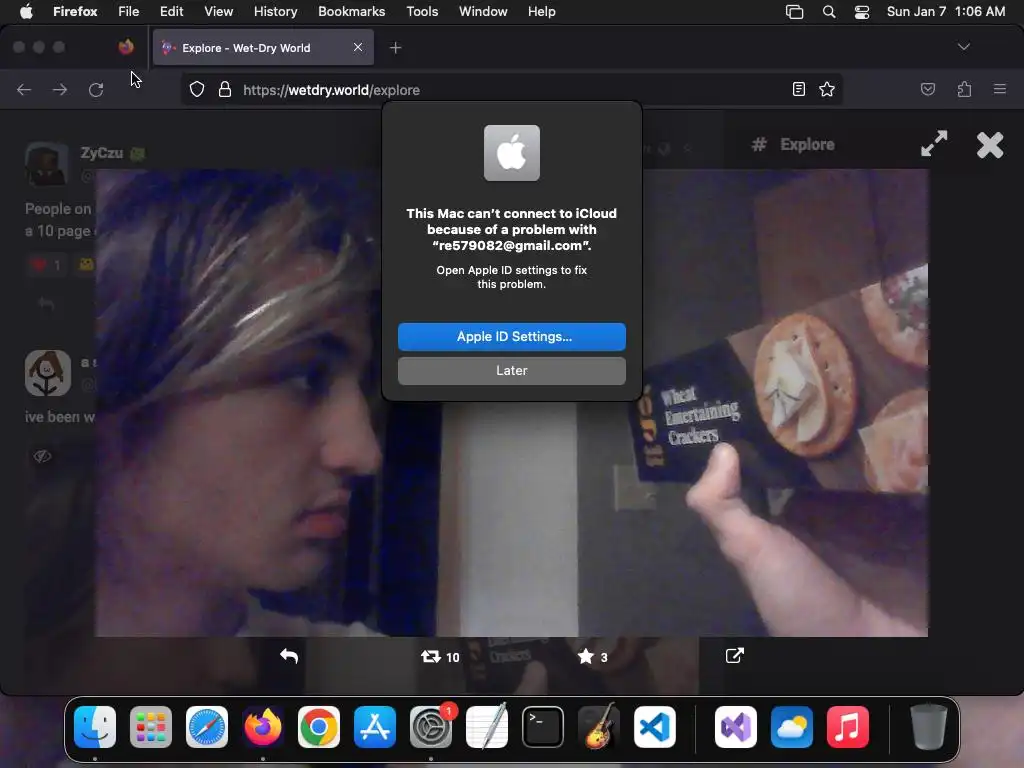1024x768 pixels.
Task: Launch Safari from the dock
Action: pyautogui.click(x=207, y=727)
